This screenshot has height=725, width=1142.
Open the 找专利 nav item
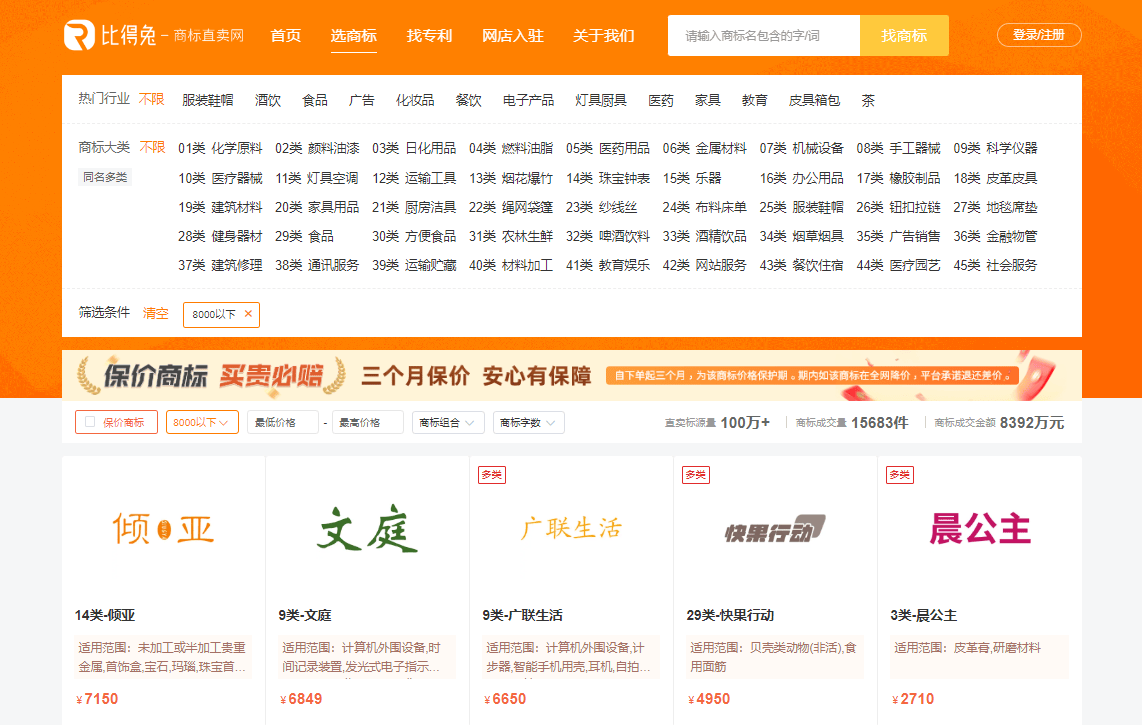click(x=429, y=36)
